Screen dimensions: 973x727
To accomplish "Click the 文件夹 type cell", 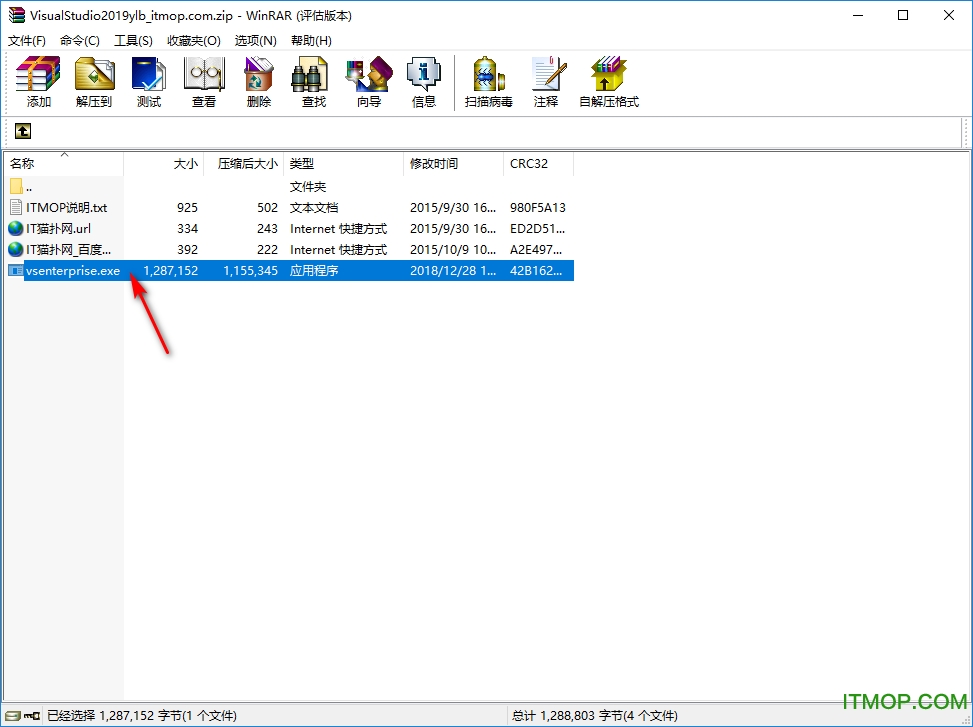I will 308,186.
